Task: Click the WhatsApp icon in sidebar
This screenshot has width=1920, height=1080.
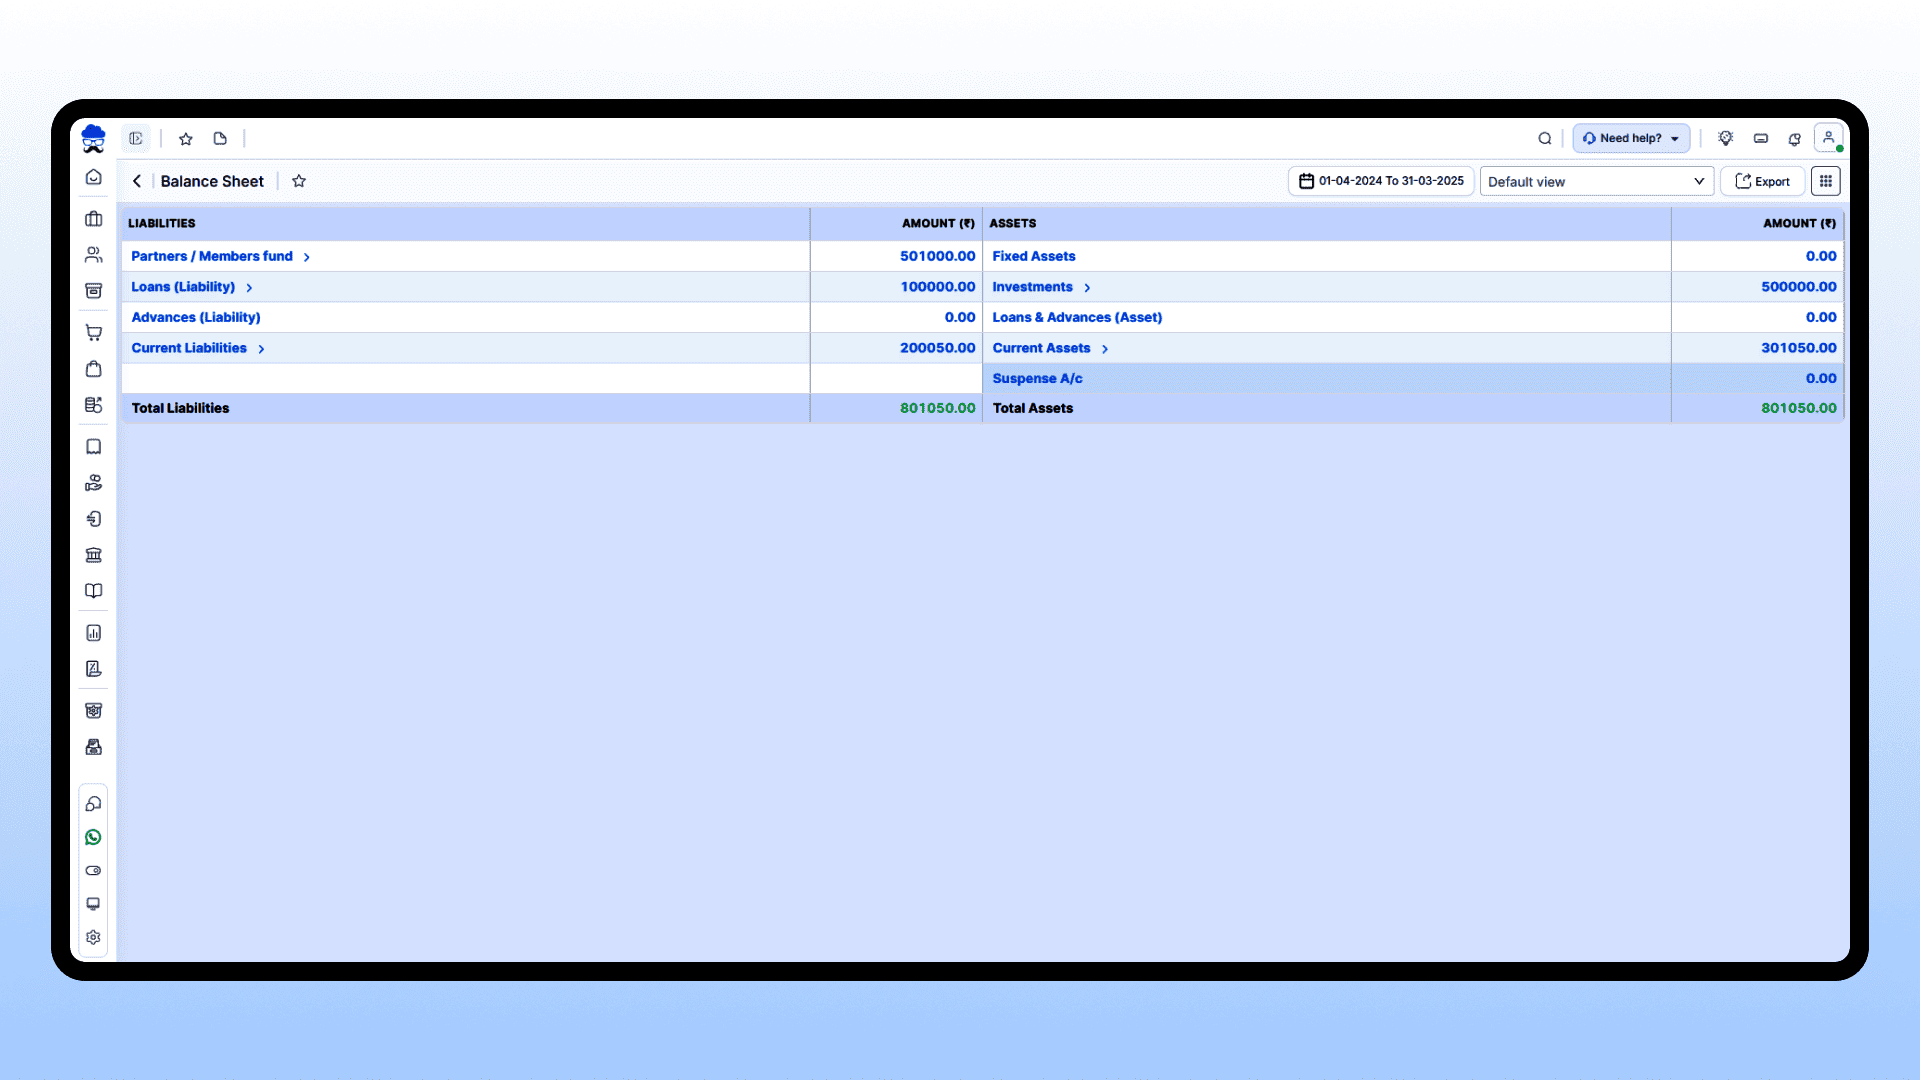Action: 93,837
